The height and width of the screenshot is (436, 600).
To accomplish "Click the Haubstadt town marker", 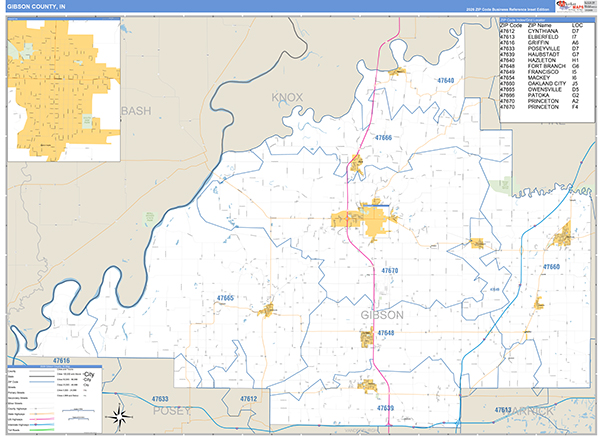I will pyautogui.click(x=373, y=386).
